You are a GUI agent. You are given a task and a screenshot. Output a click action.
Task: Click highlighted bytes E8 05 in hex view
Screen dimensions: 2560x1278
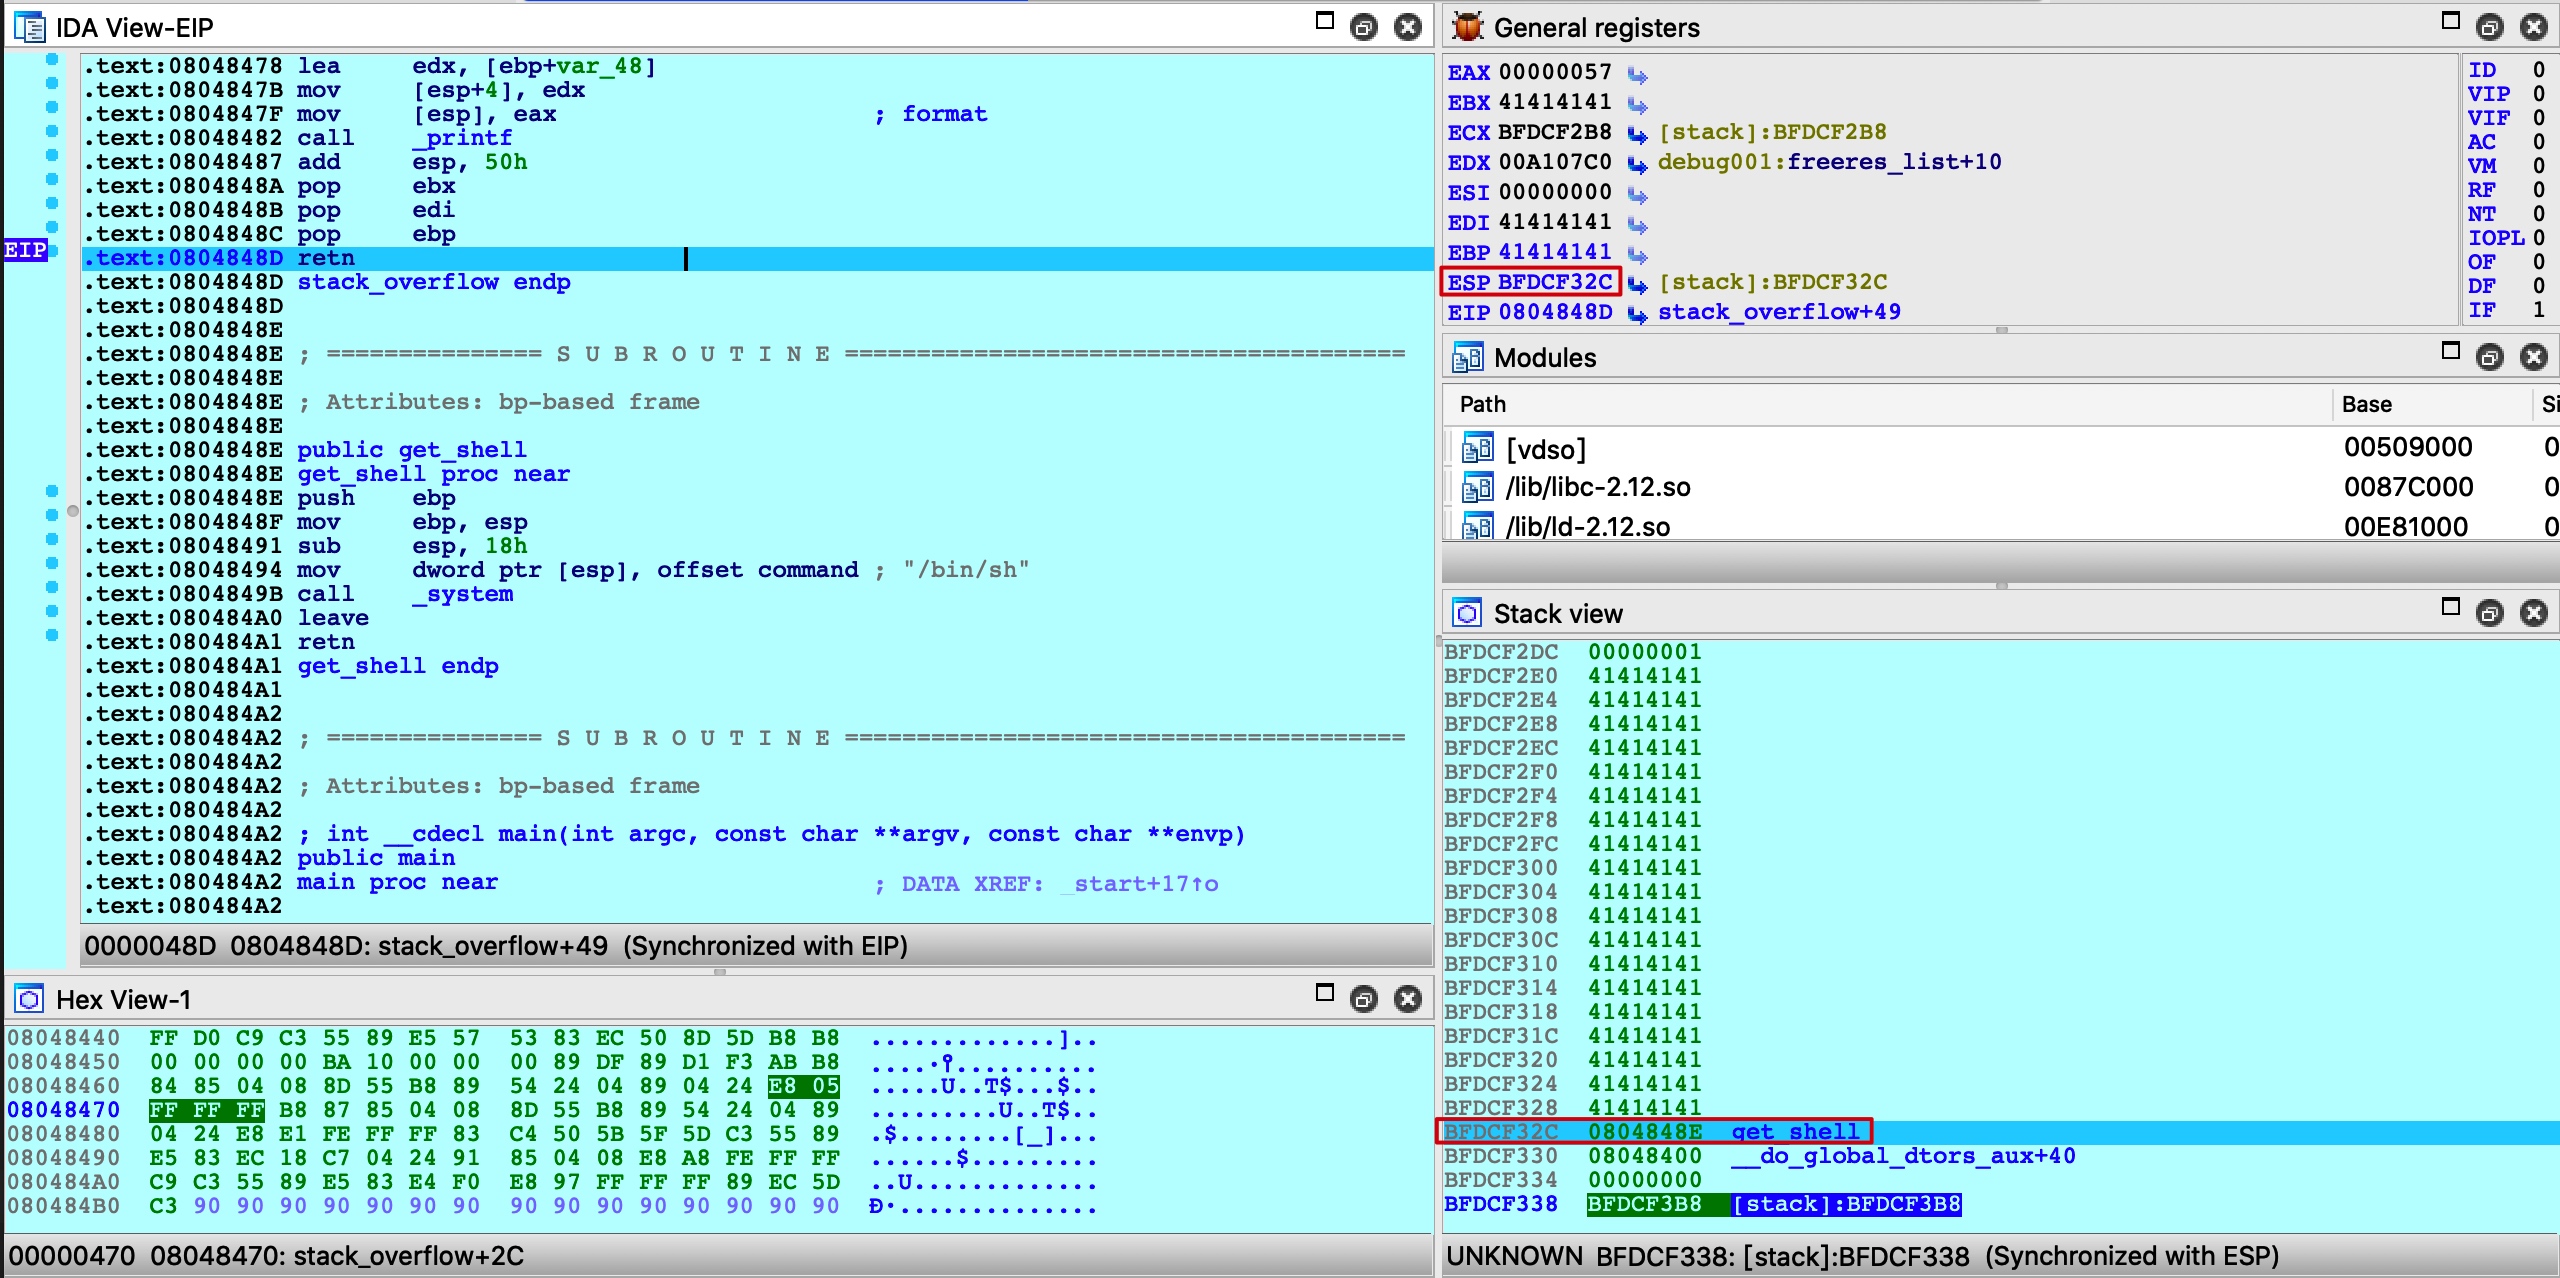pyautogui.click(x=803, y=1086)
